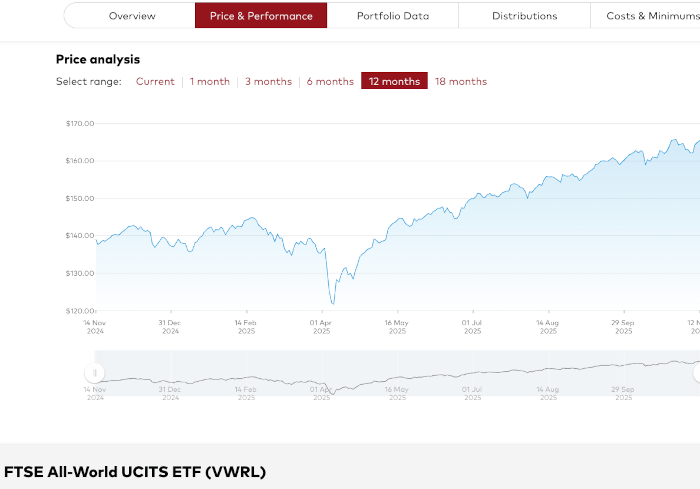This screenshot has height=489, width=700.
Task: Click the $120.00 axis label
Action: tap(80, 311)
